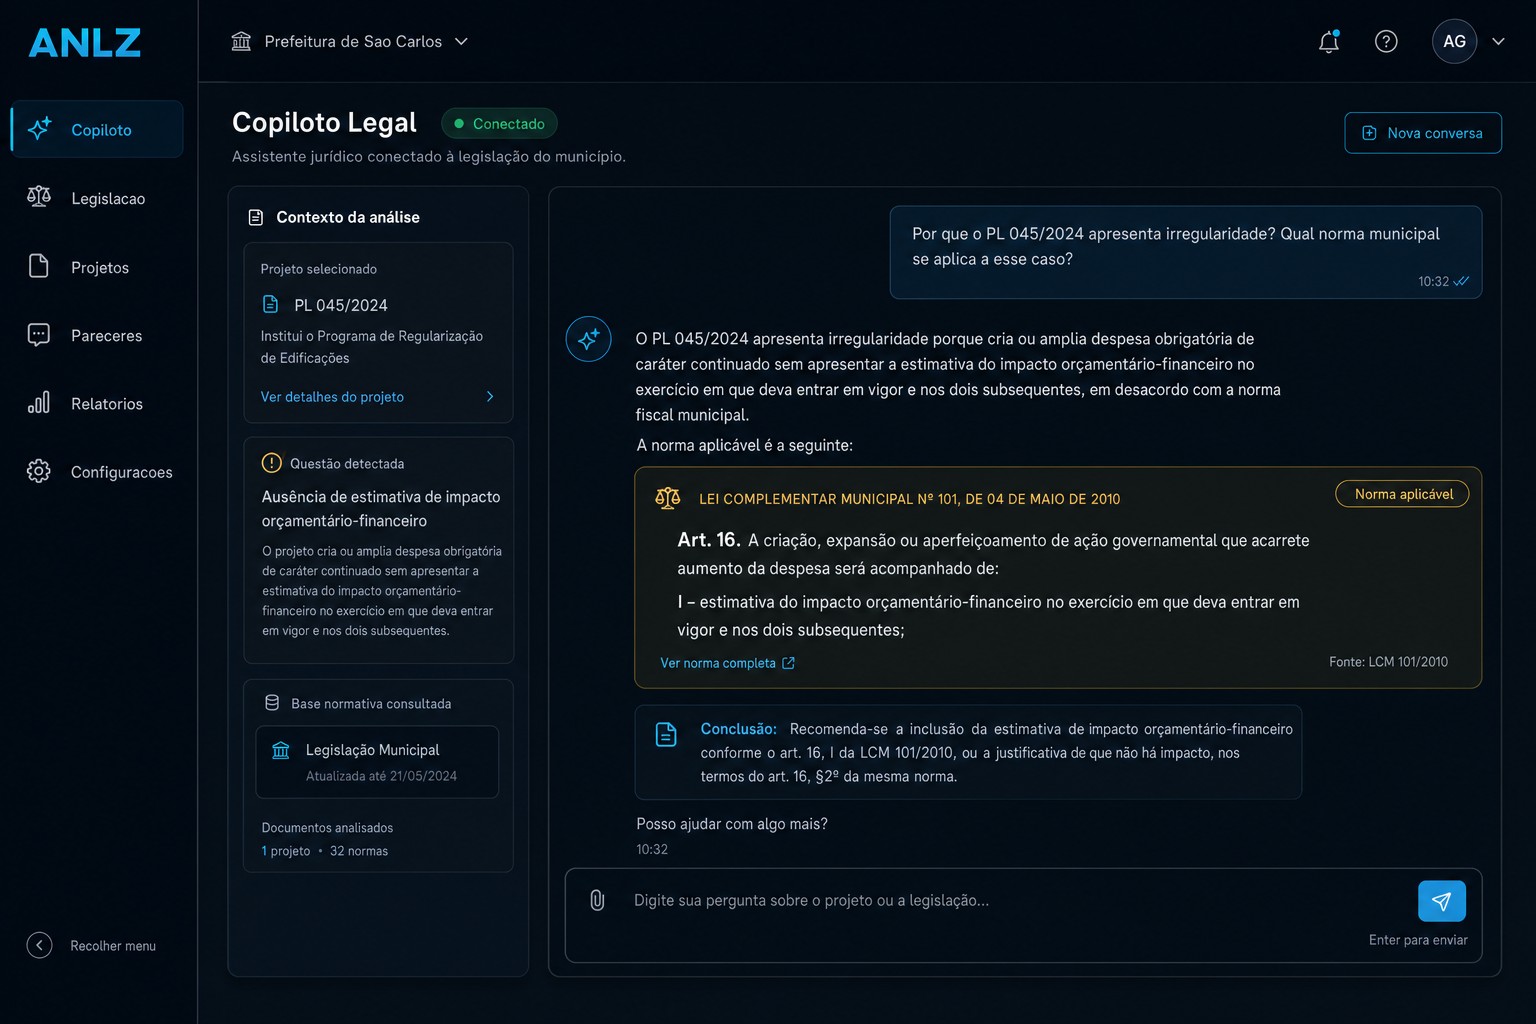
Task: Click the Relatorios bar chart icon
Action: click(x=39, y=402)
